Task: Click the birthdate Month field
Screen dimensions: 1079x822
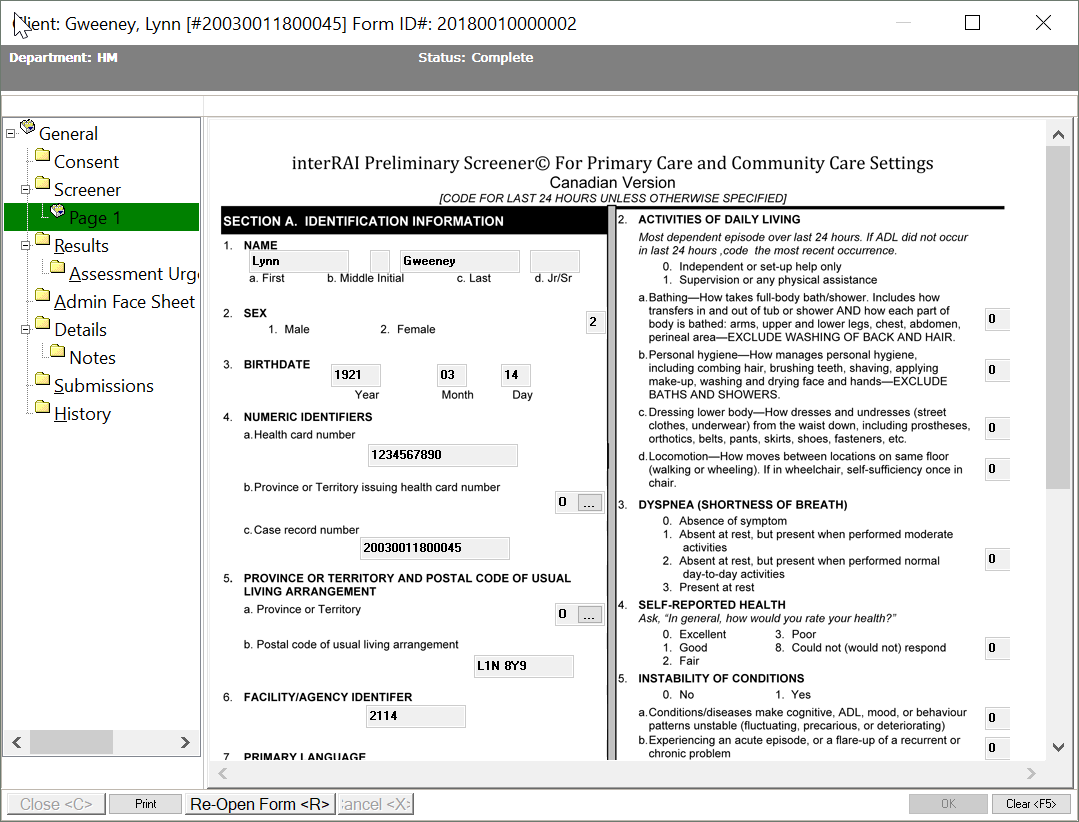Action: click(451, 375)
